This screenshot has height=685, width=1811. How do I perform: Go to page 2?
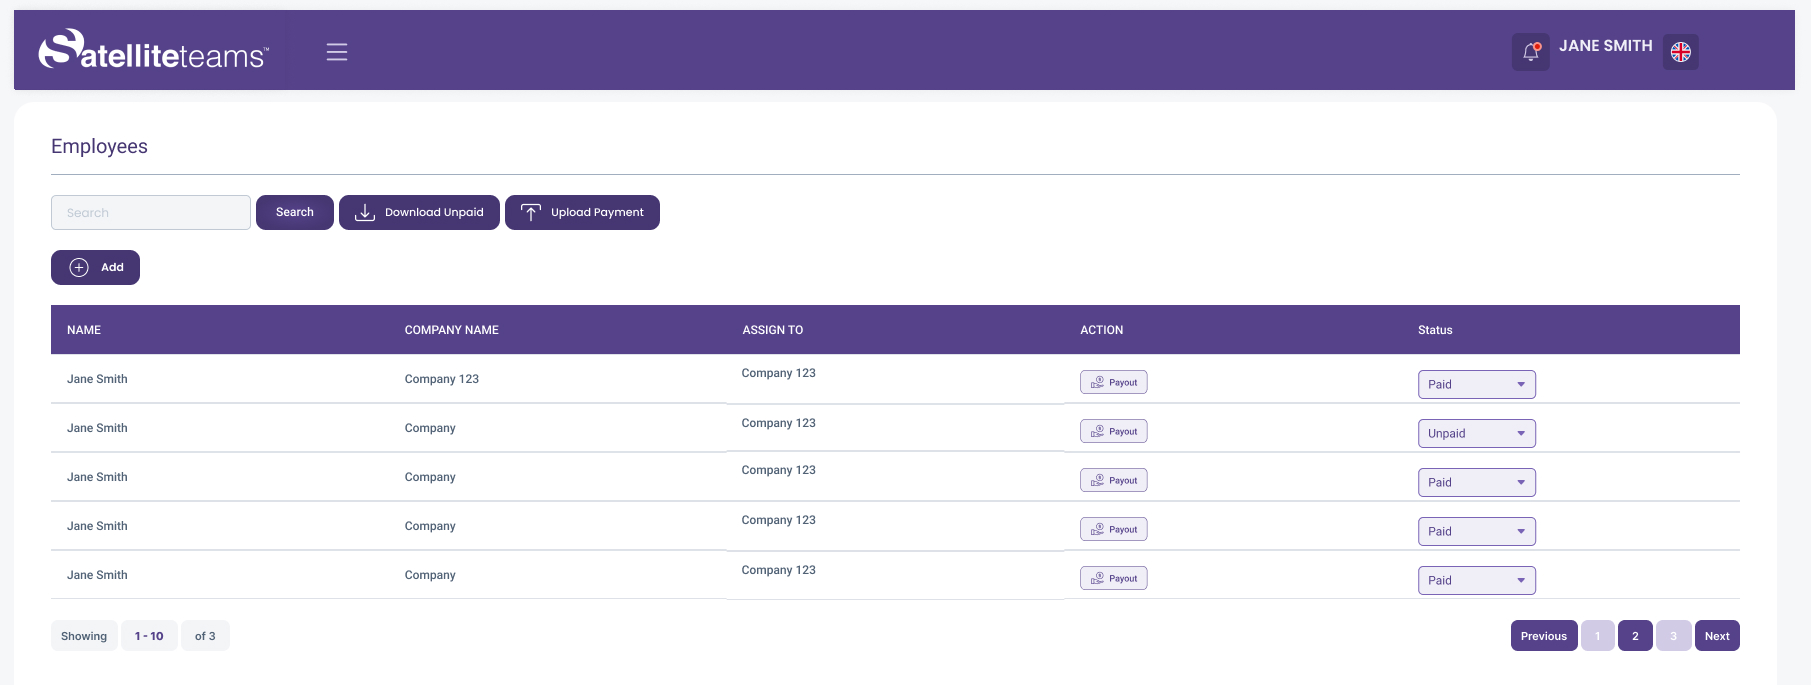(1635, 636)
